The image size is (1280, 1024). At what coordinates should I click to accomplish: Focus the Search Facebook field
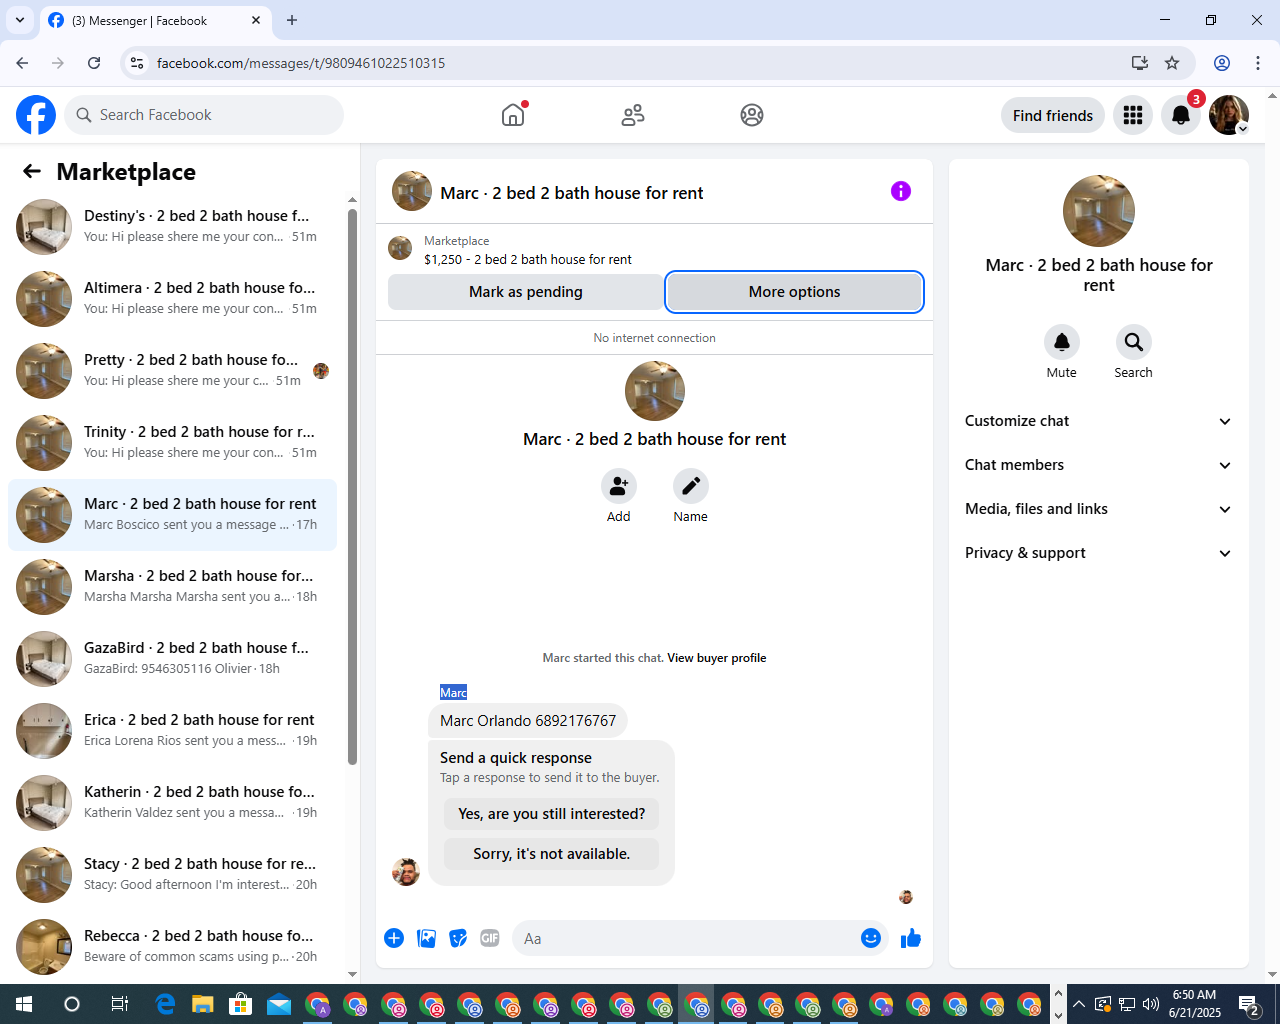tap(204, 115)
